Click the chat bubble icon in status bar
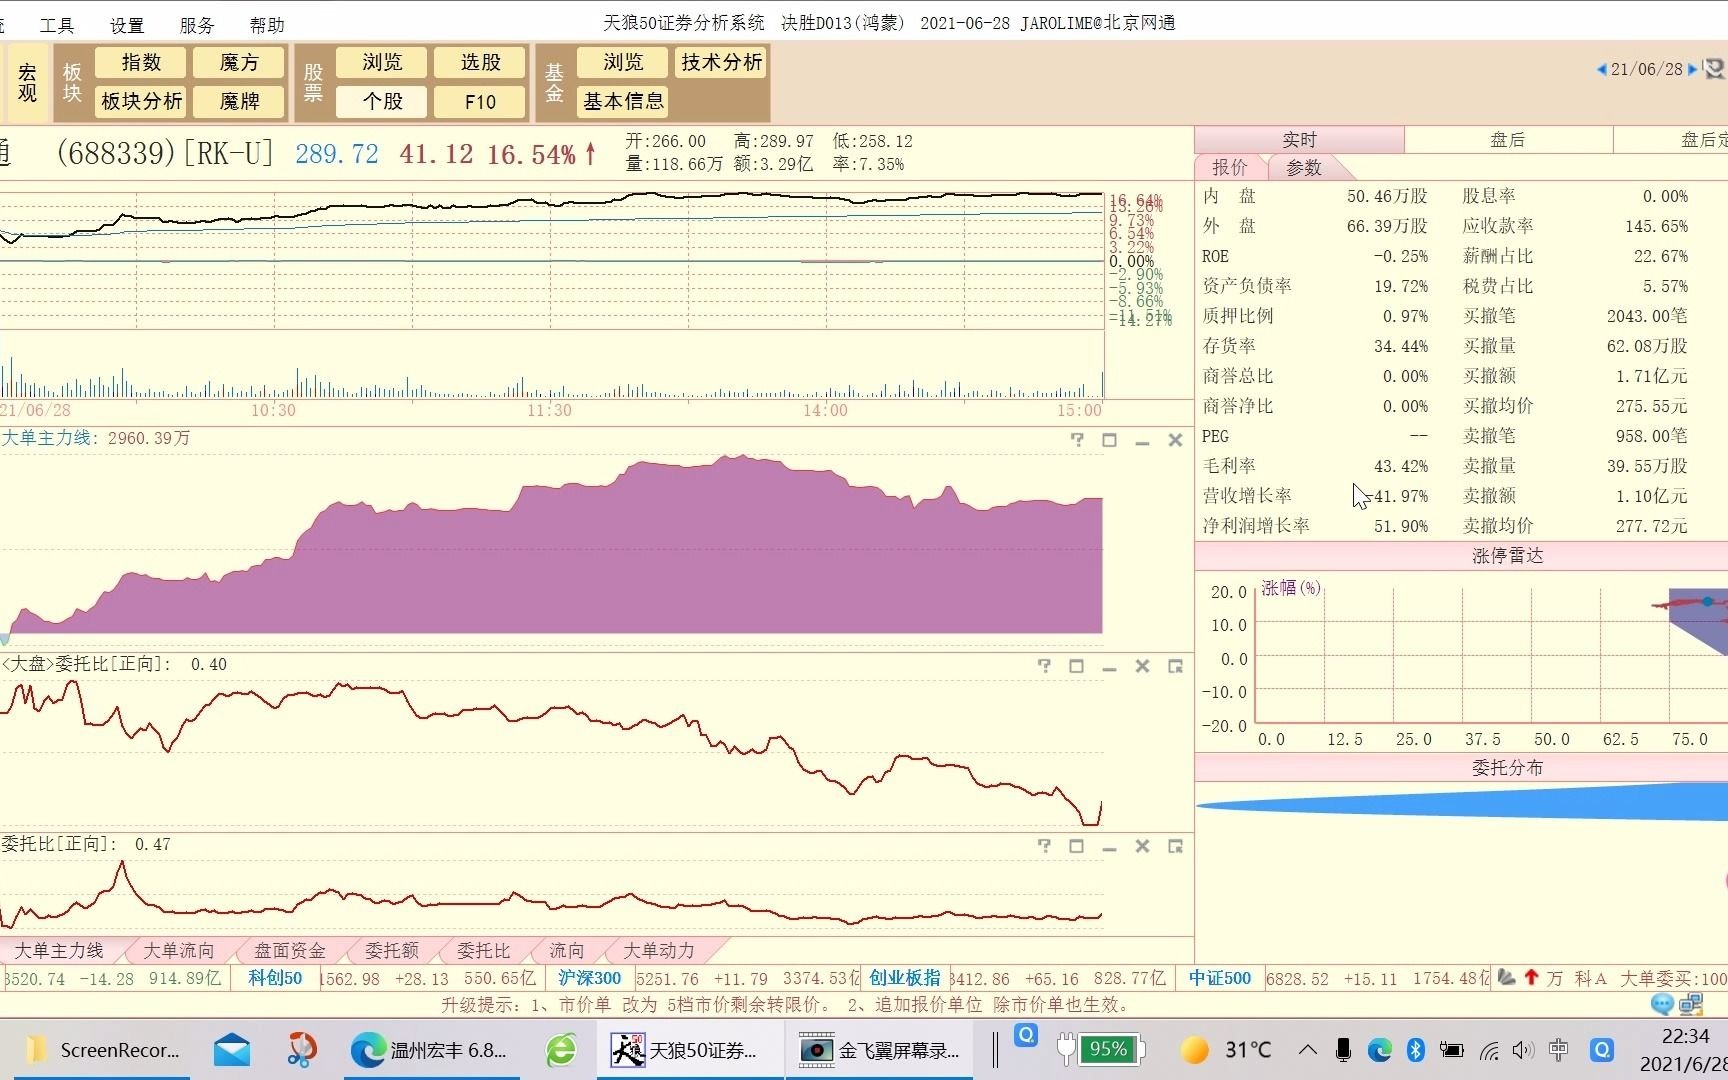Screen dimensions: 1728x1080 [1662, 1004]
